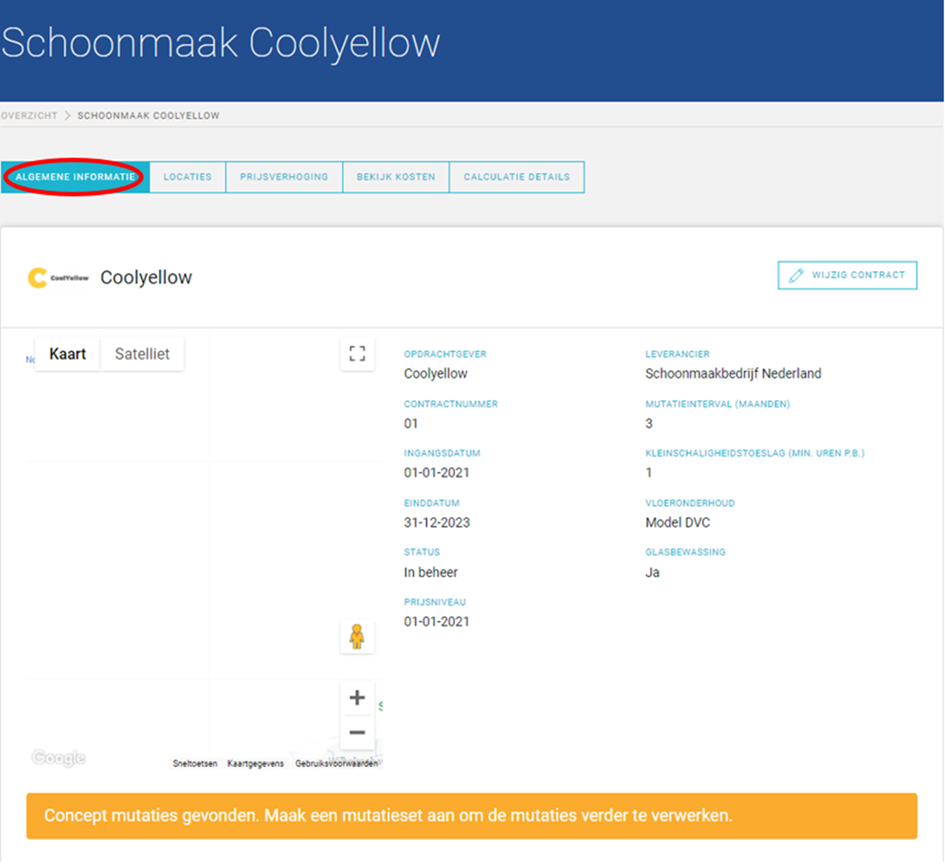This screenshot has height=866, width=945.
Task: Toggle fullscreen map view
Action: tap(357, 354)
